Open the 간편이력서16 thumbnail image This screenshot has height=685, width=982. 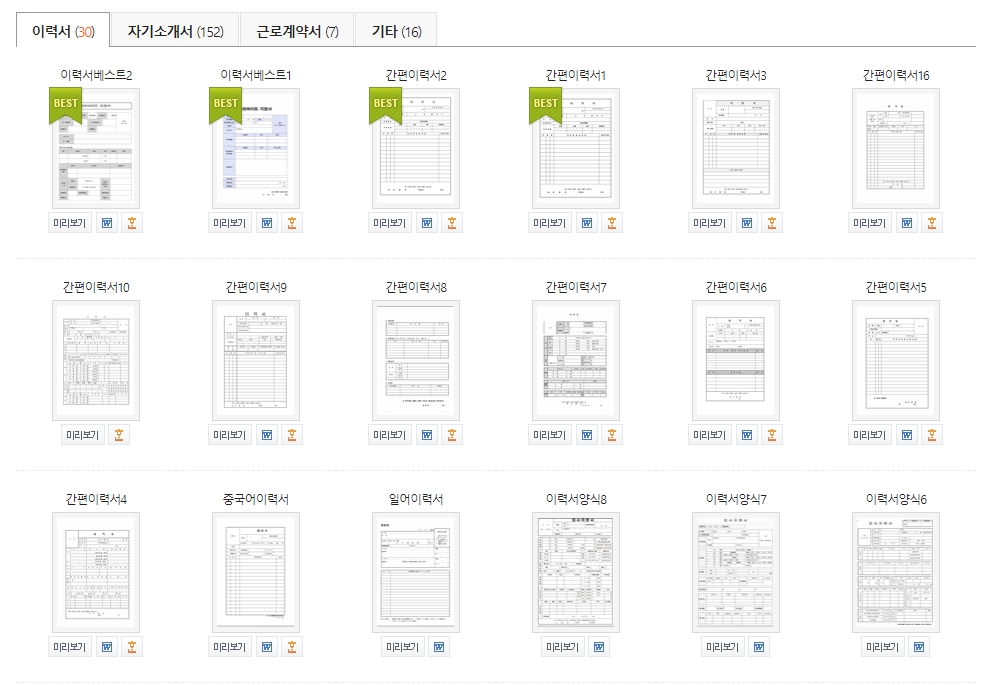(x=896, y=148)
